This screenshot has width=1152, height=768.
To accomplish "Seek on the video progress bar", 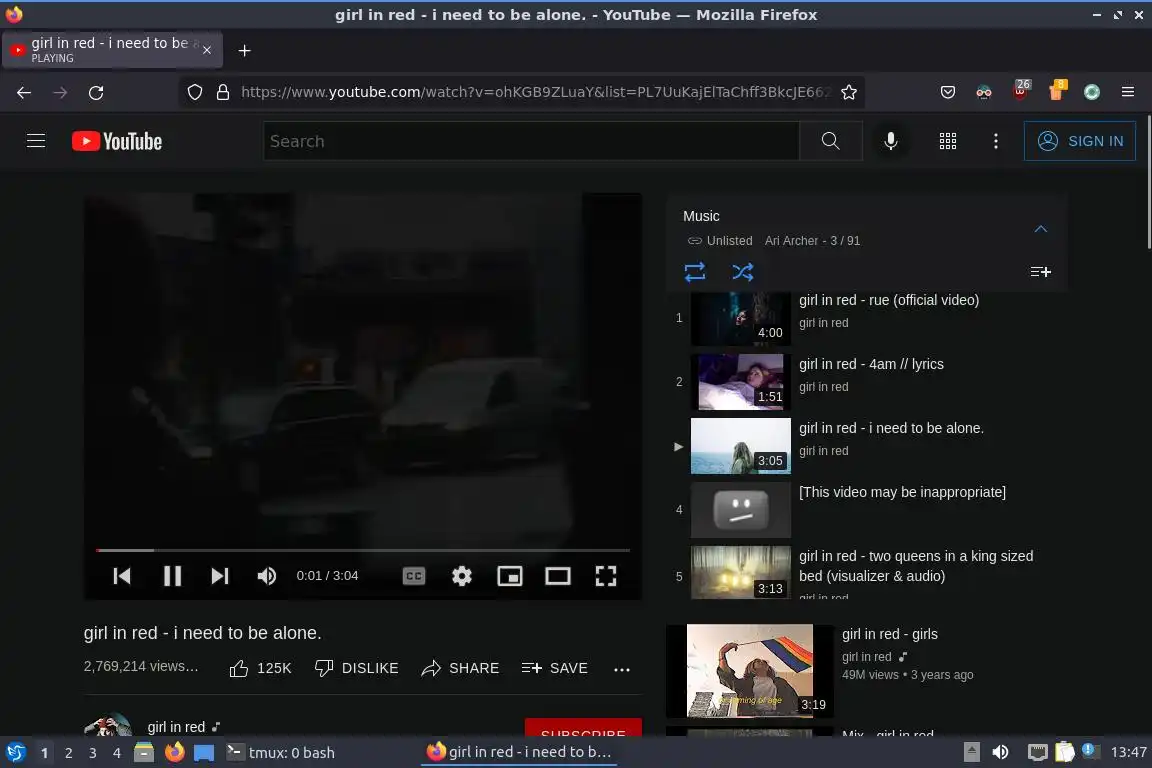I will click(362, 550).
